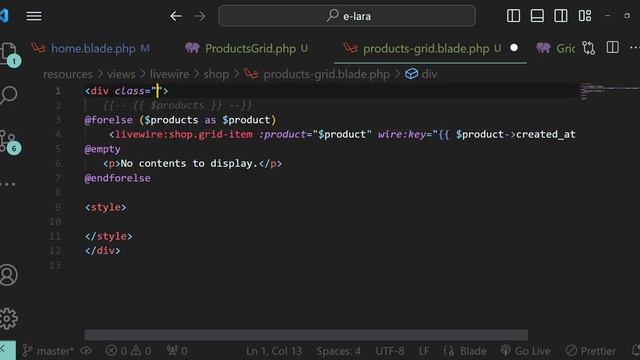Open the customize layout icon
This screenshot has height=360, width=640.
point(585,16)
